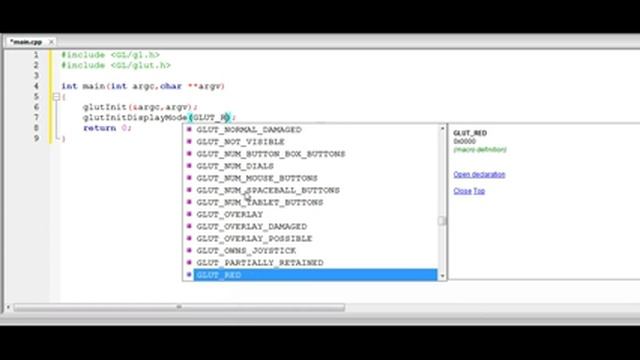Click the Close link in tooltip
Viewport: 640px width, 360px height.
(462, 191)
